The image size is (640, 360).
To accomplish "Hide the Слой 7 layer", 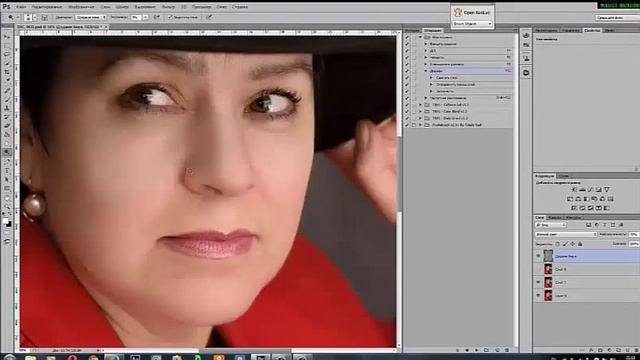I will point(538,282).
